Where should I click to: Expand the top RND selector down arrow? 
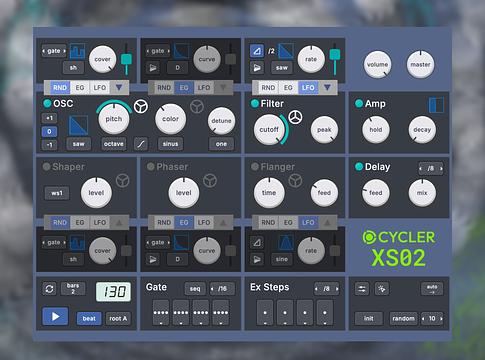(x=119, y=88)
